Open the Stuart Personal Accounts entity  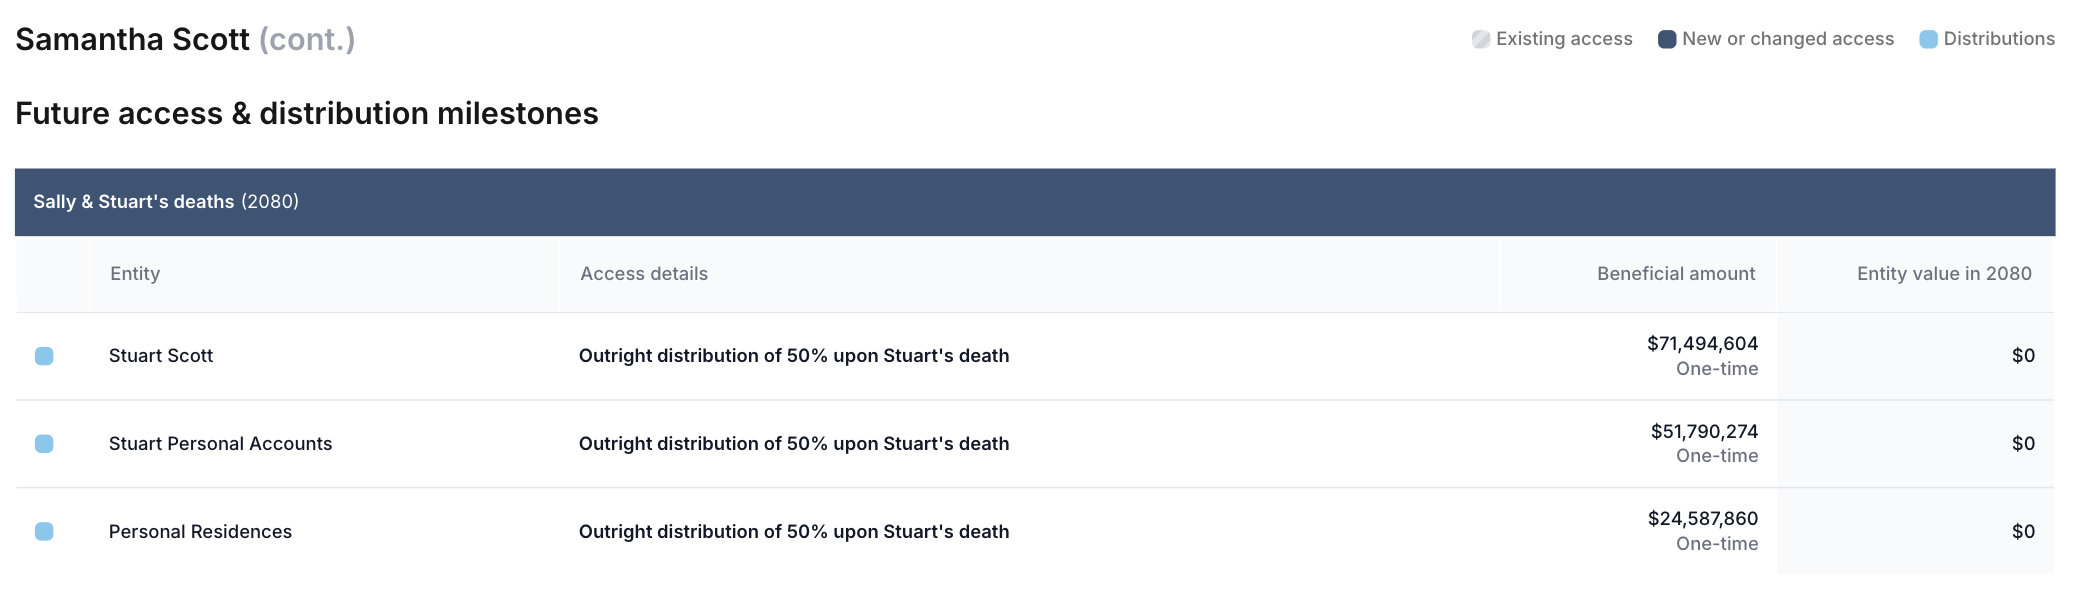click(220, 443)
